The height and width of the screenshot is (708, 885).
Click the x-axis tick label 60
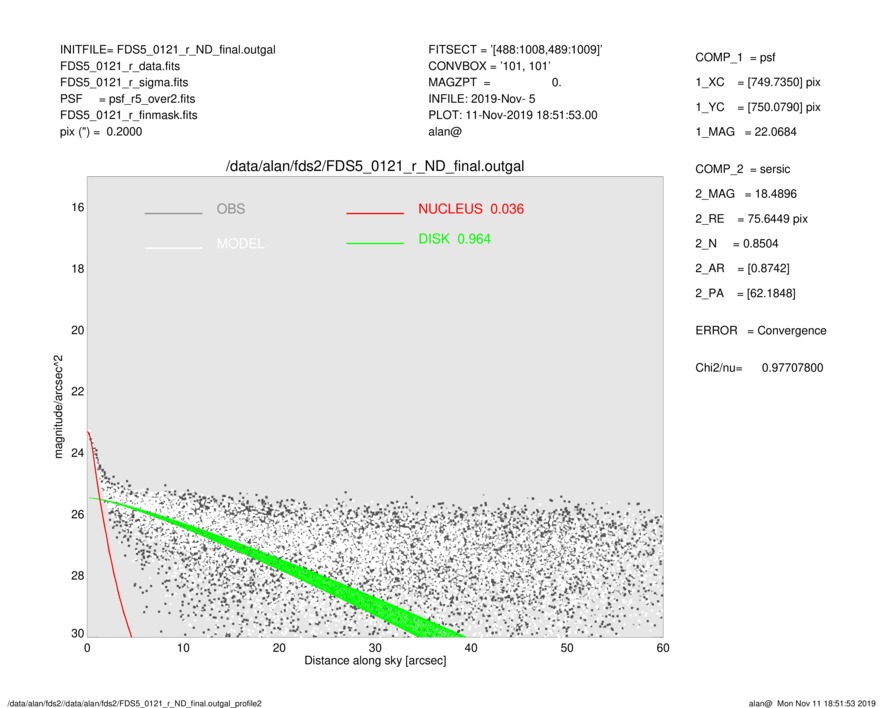point(663,648)
